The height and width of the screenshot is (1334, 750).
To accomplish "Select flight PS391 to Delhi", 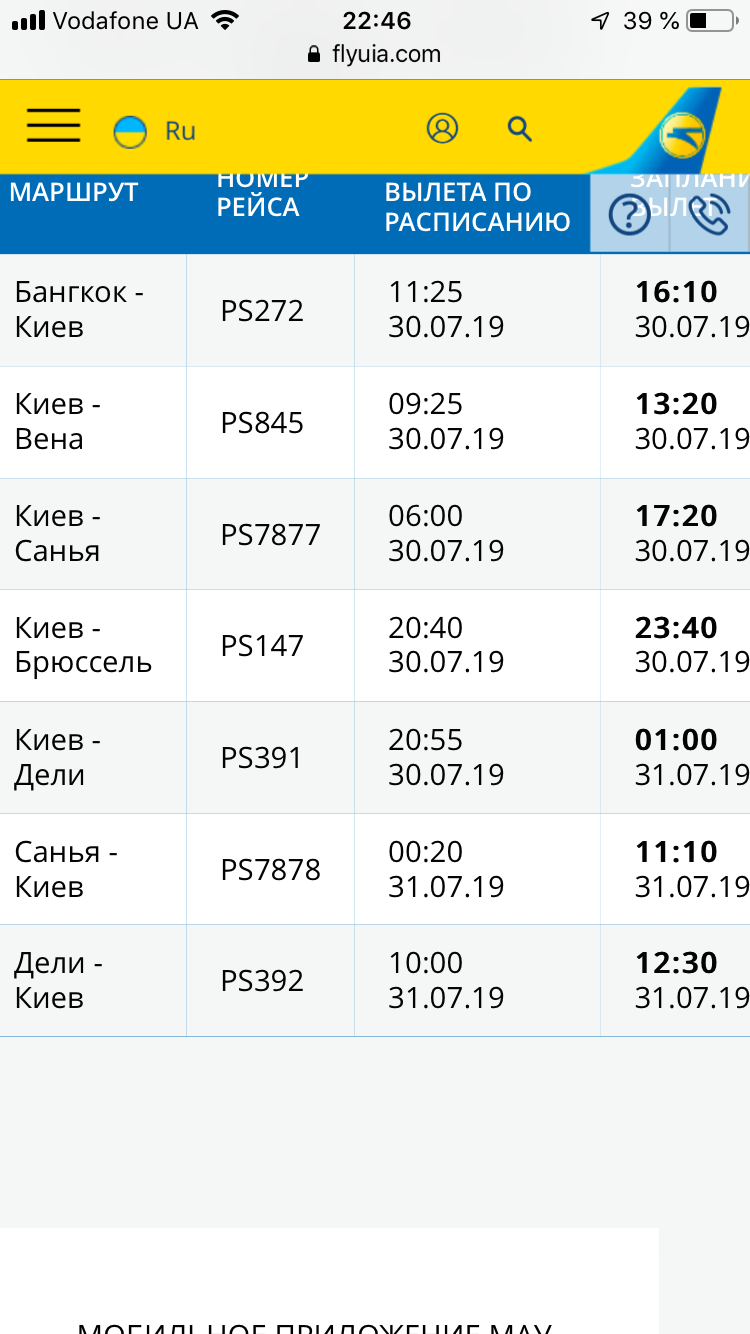I will pyautogui.click(x=262, y=758).
